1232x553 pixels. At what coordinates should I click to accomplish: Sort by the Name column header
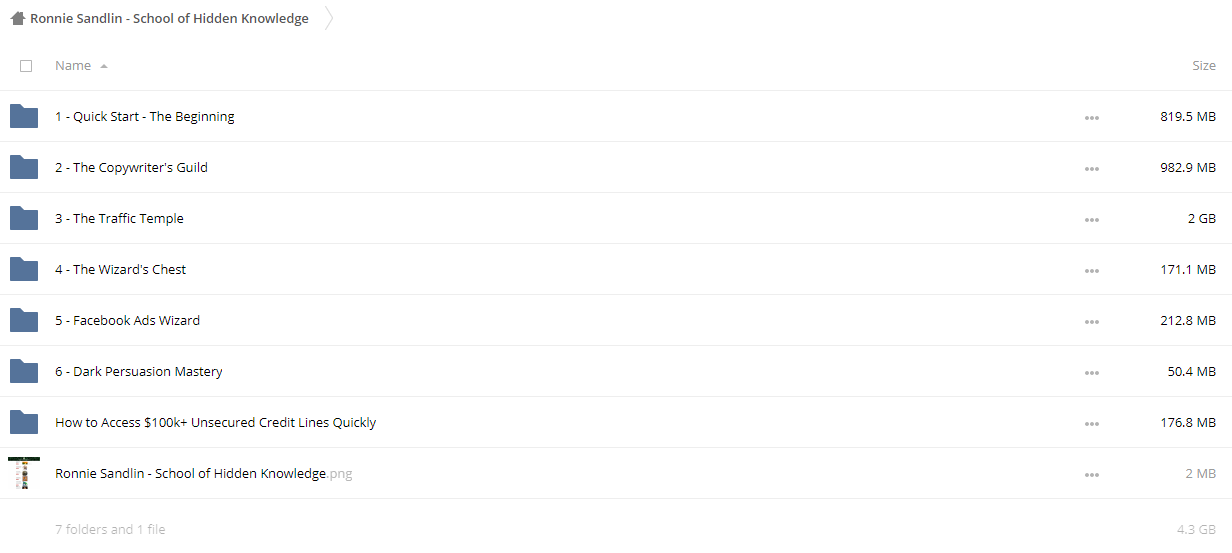(73, 66)
